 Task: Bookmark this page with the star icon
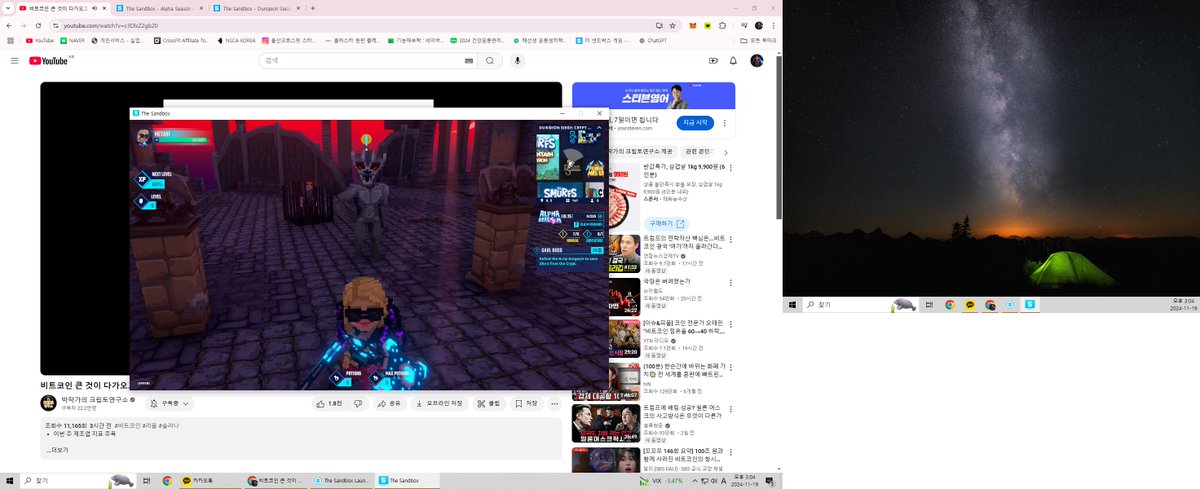tap(674, 25)
